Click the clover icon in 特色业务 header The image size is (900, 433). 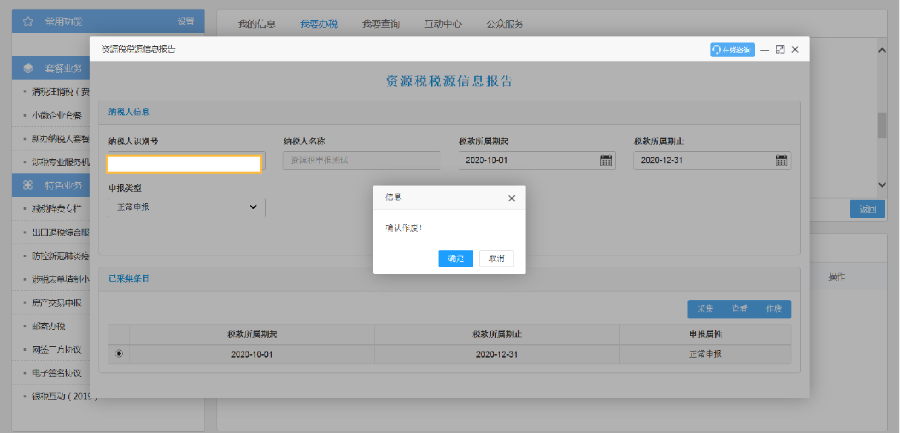[28, 185]
